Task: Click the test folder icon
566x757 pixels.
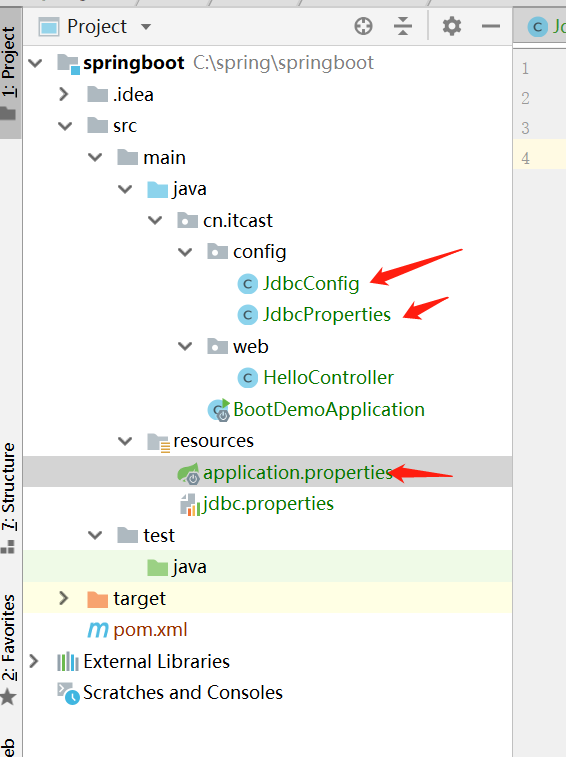Action: click(127, 535)
